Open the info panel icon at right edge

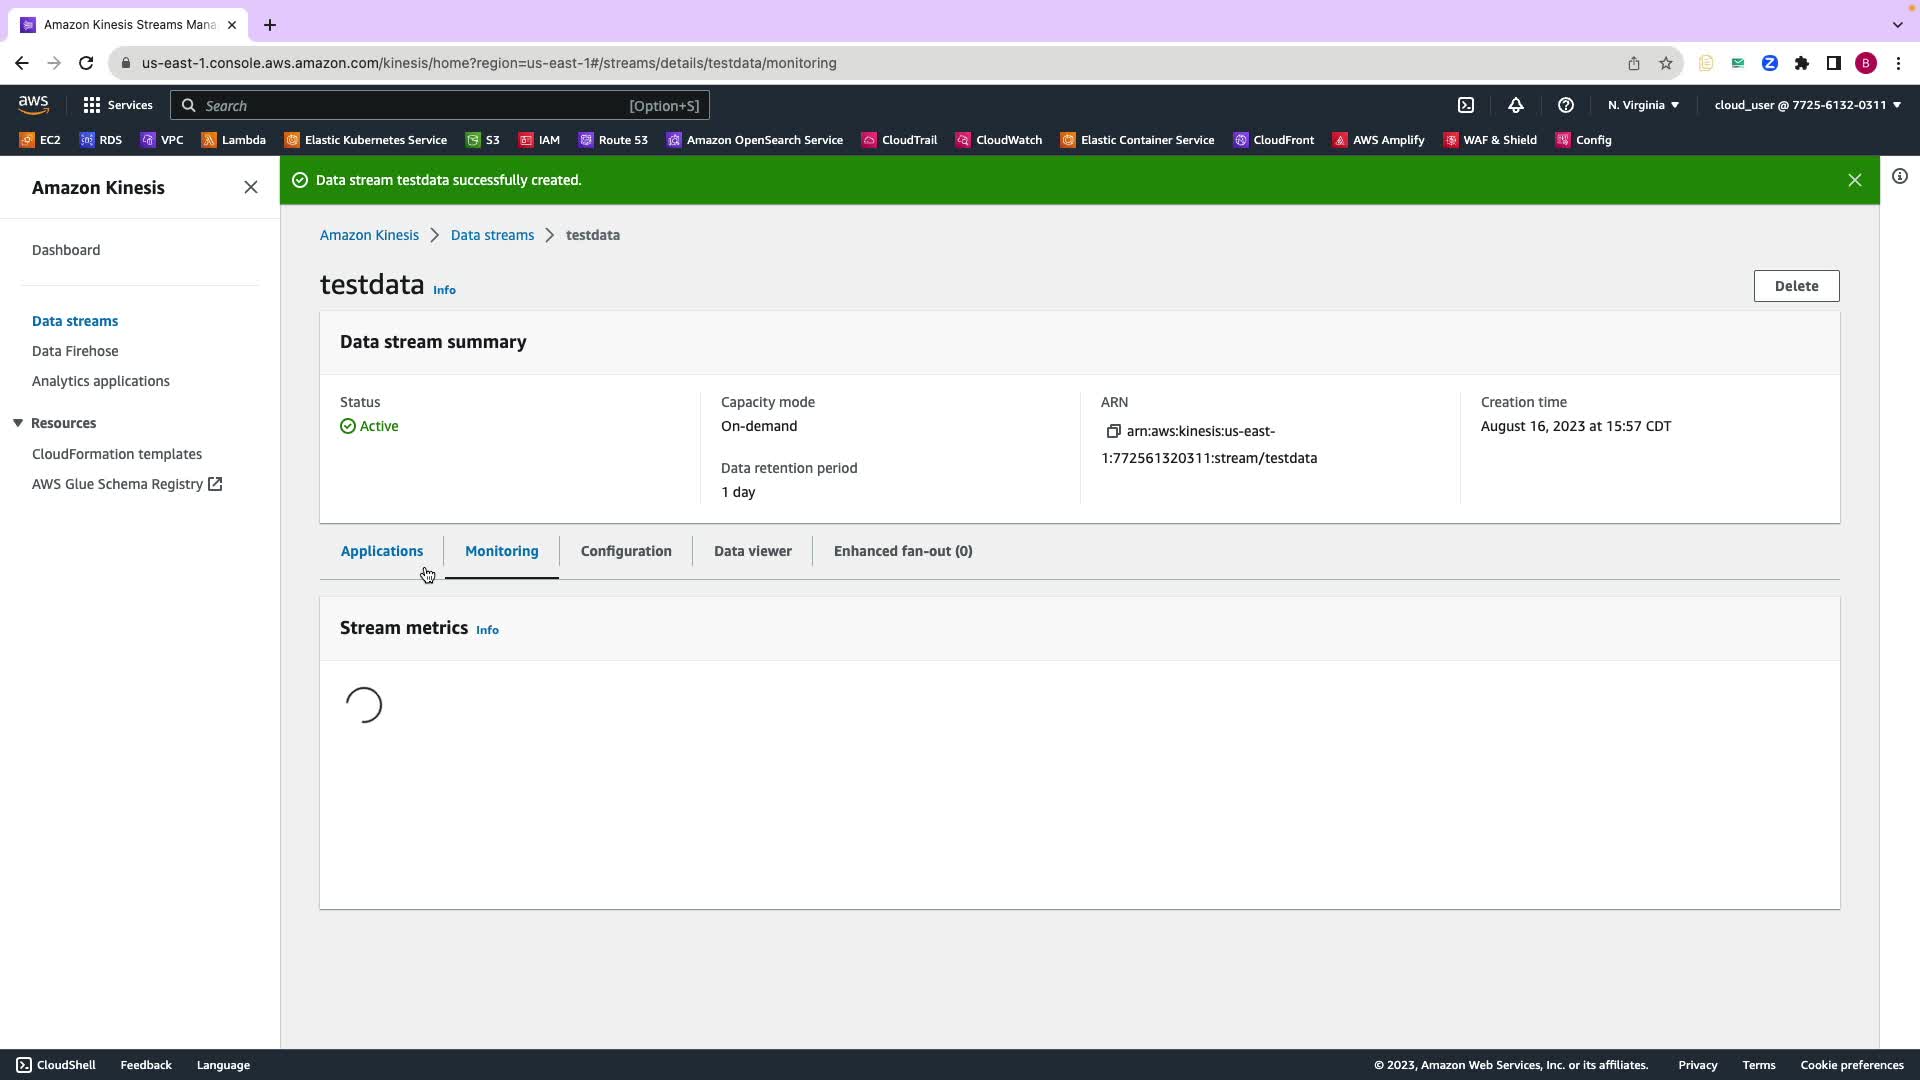(1900, 177)
